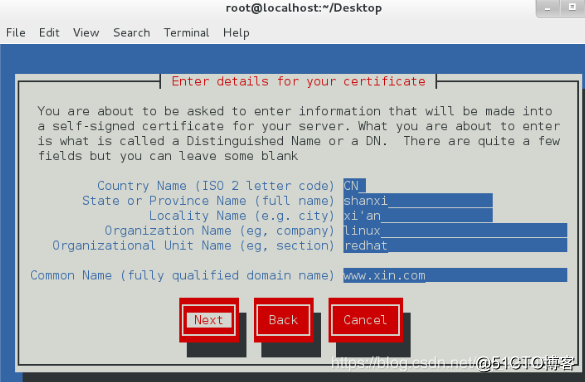Select the State field containing shanxi
585x382 pixels.
click(418, 201)
